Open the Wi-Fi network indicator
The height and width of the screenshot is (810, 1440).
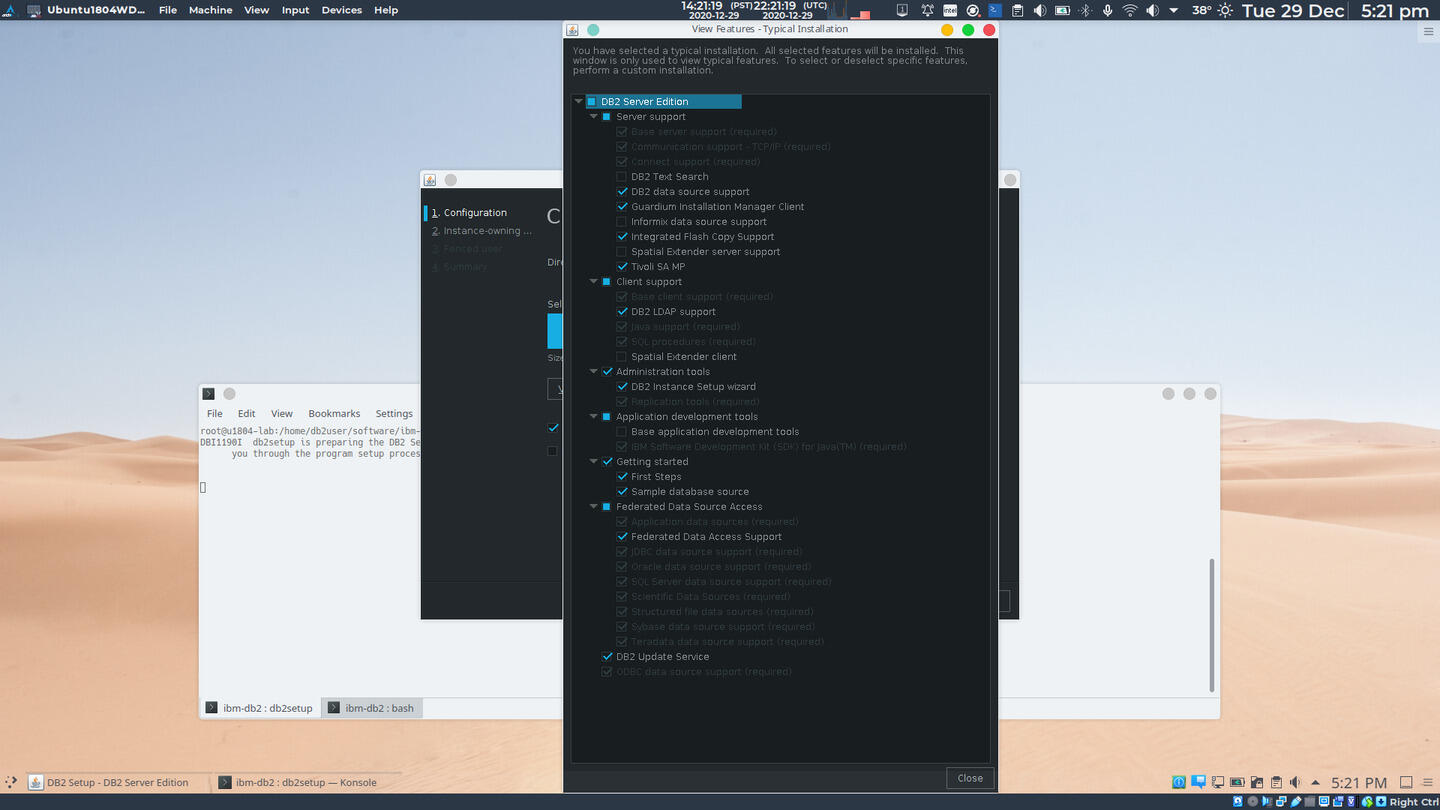(1130, 10)
